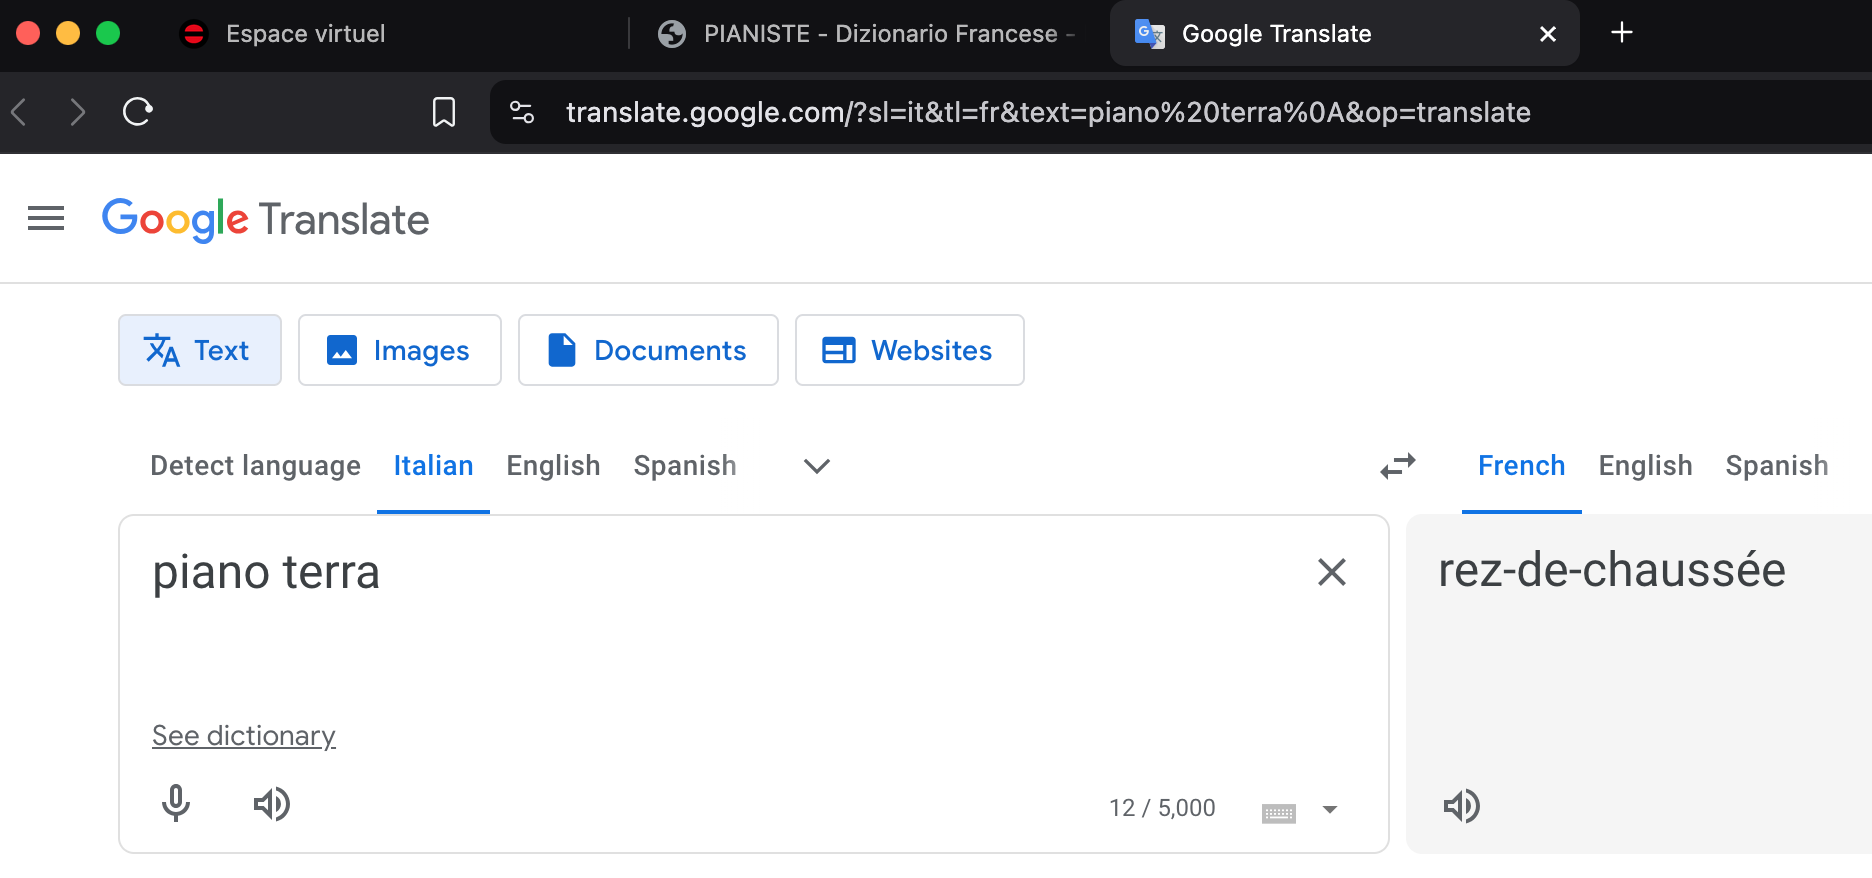Swap source and target languages

pos(1398,466)
